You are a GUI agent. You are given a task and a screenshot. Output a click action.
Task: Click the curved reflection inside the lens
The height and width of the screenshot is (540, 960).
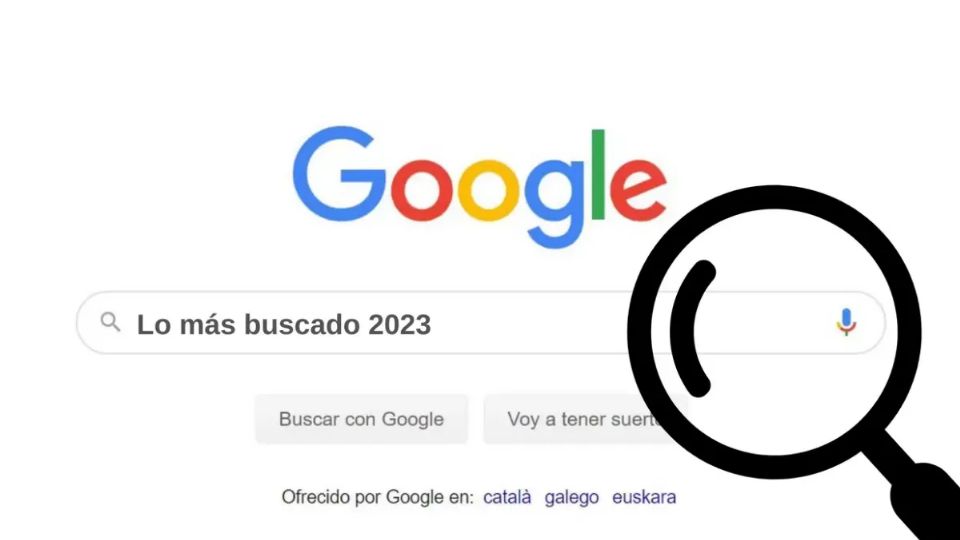tap(691, 328)
